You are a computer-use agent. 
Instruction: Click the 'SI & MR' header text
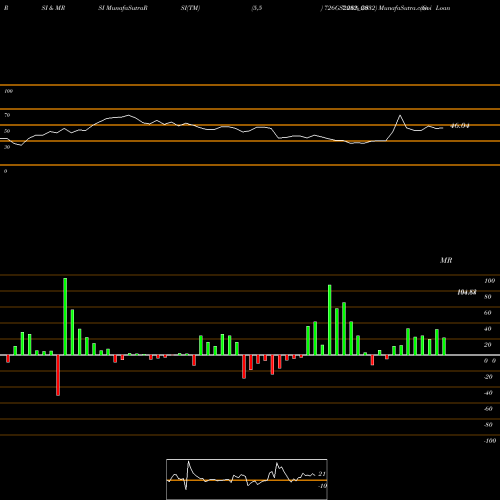click(x=53, y=8)
